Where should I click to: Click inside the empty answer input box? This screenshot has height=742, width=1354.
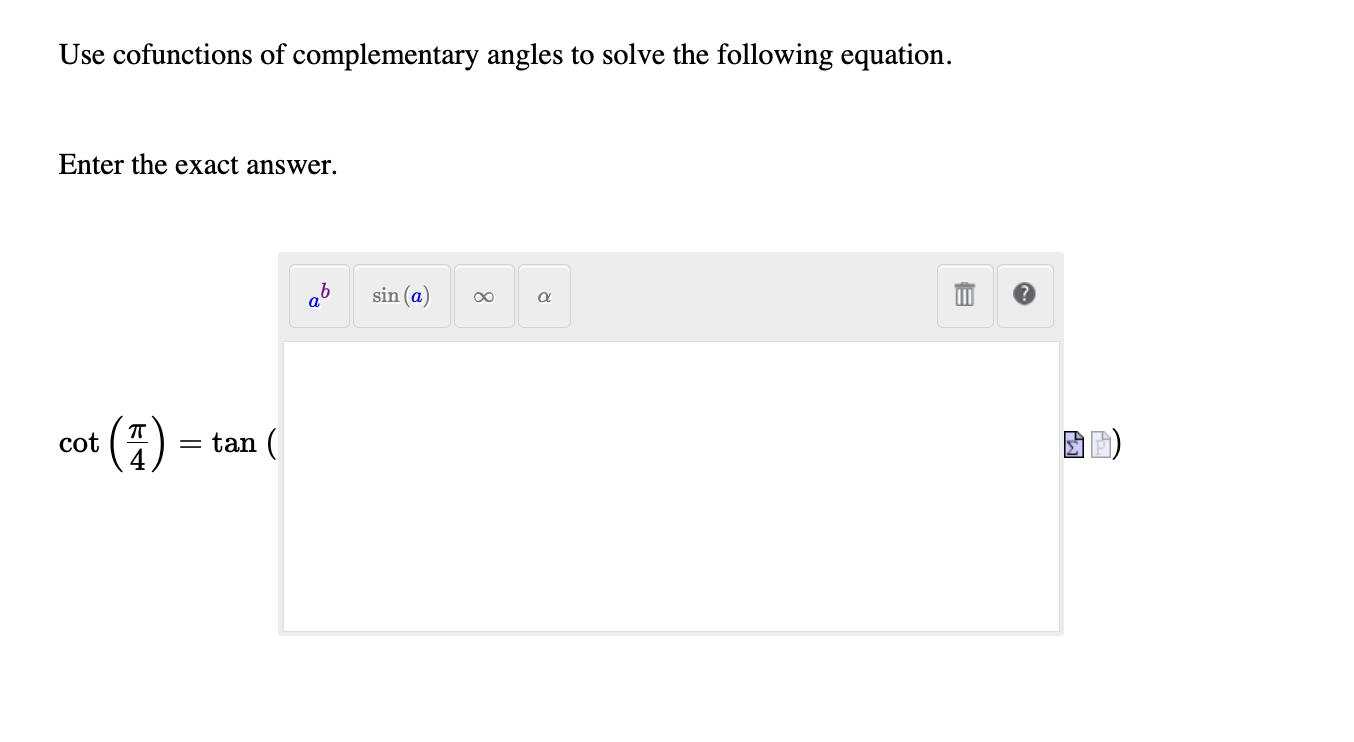670,486
